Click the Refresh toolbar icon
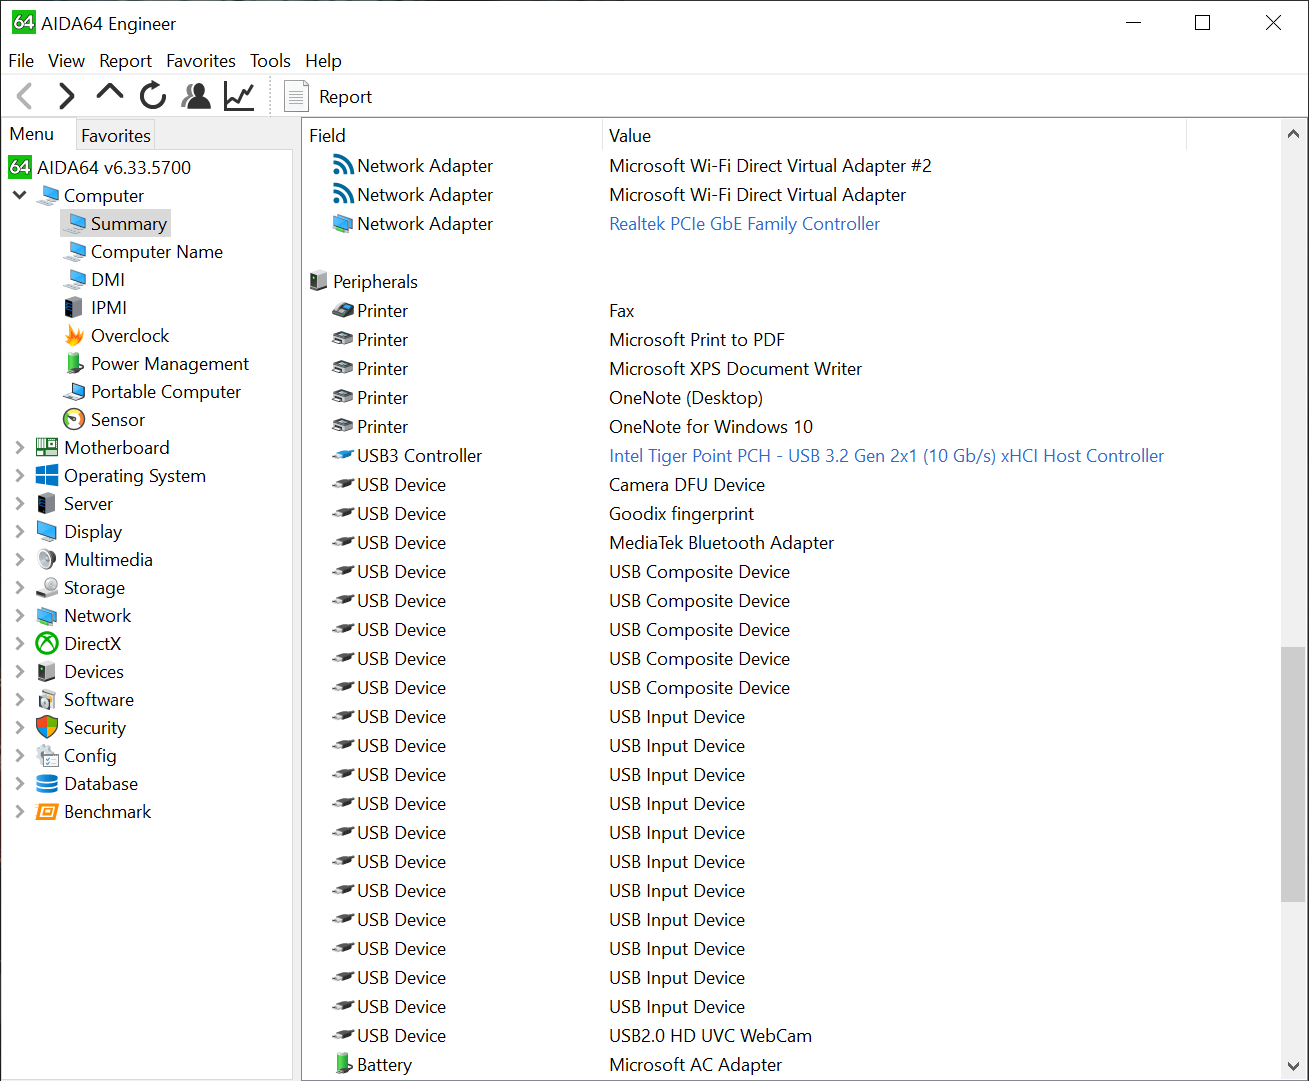 coord(153,96)
